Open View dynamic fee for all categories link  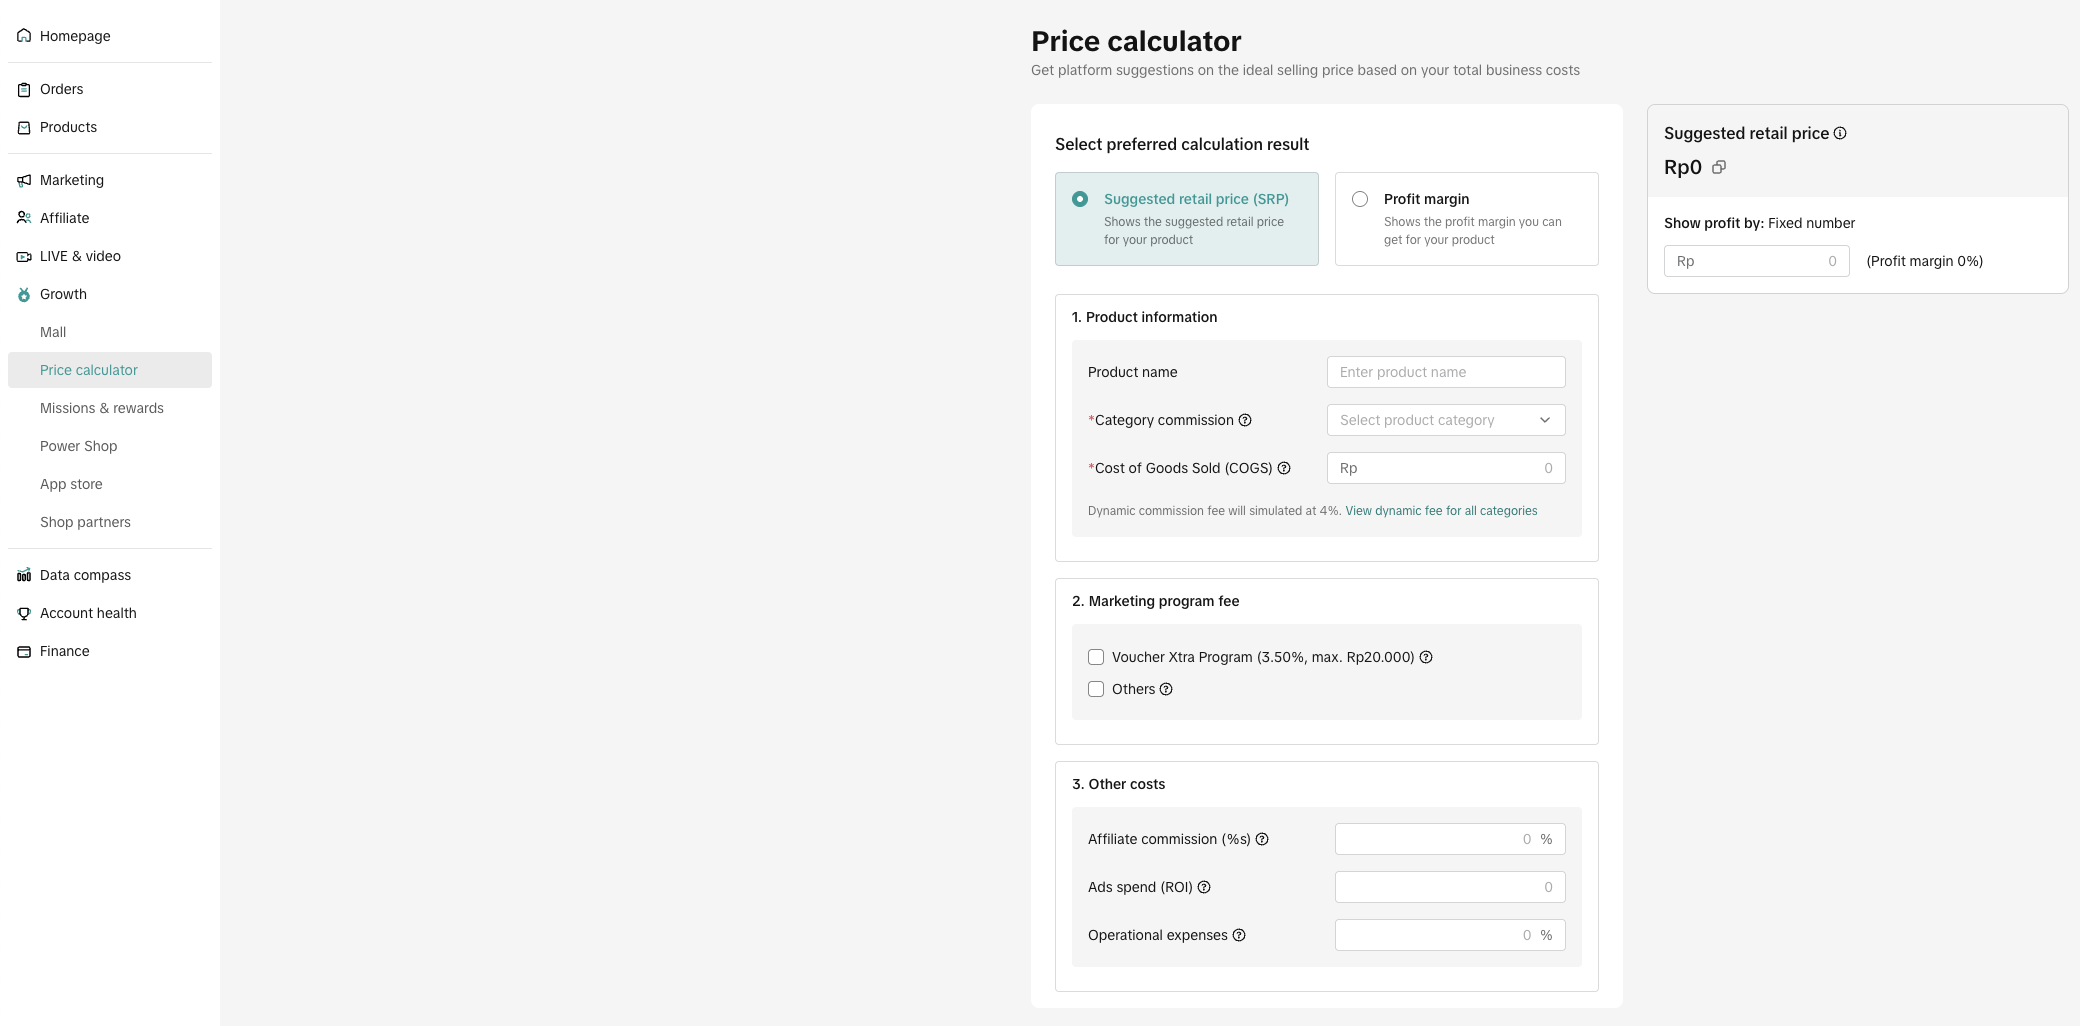(1441, 511)
